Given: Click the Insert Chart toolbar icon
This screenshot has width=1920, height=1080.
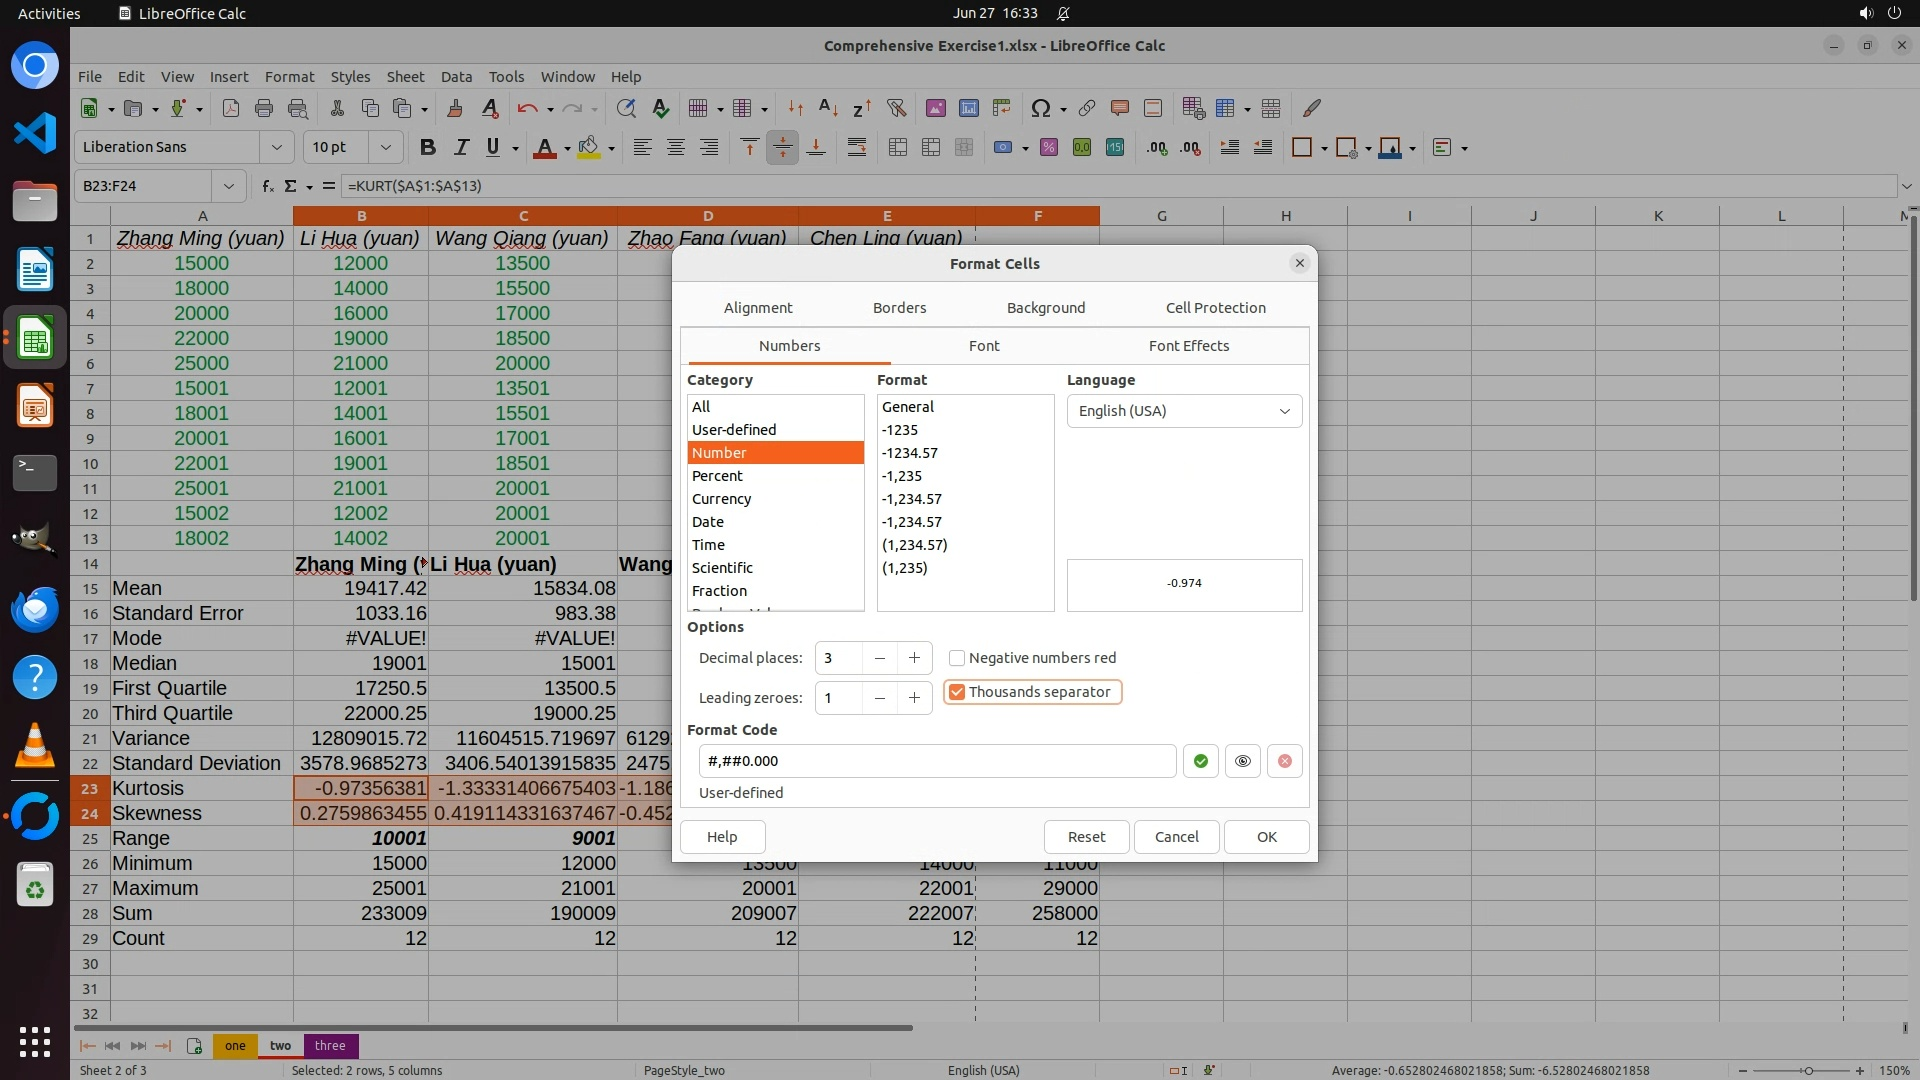Looking at the screenshot, I should 968,108.
